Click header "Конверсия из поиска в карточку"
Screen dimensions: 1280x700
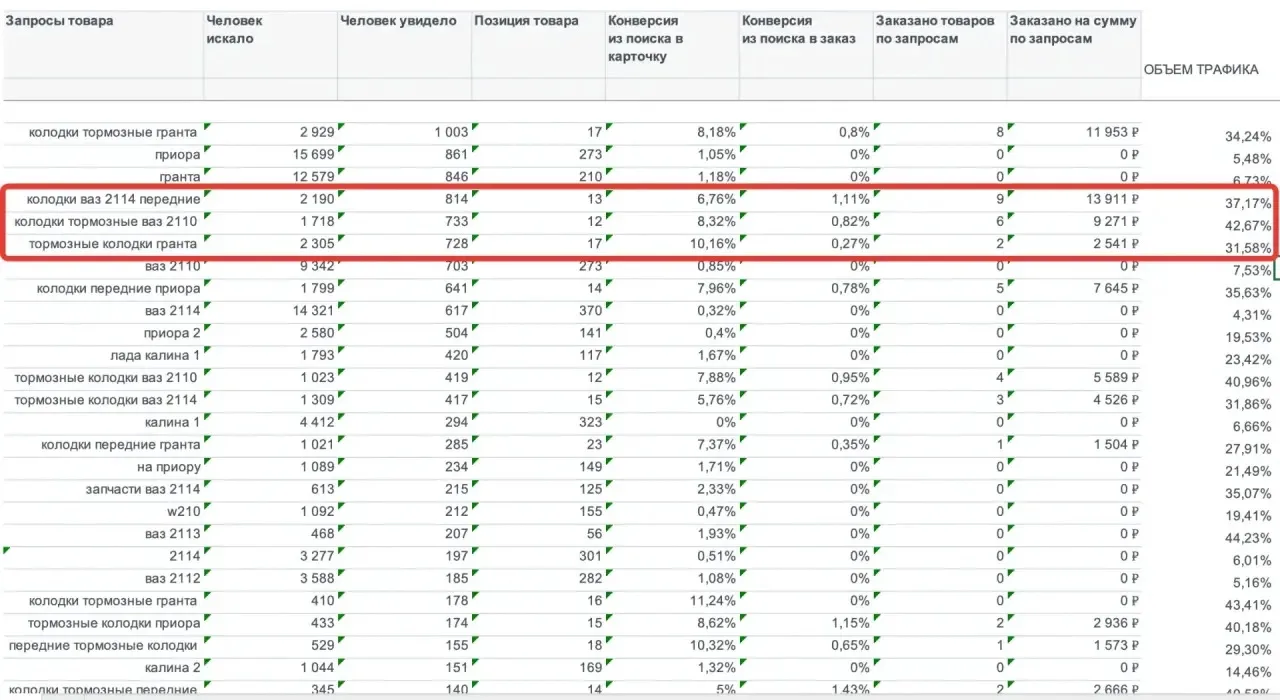coord(646,39)
